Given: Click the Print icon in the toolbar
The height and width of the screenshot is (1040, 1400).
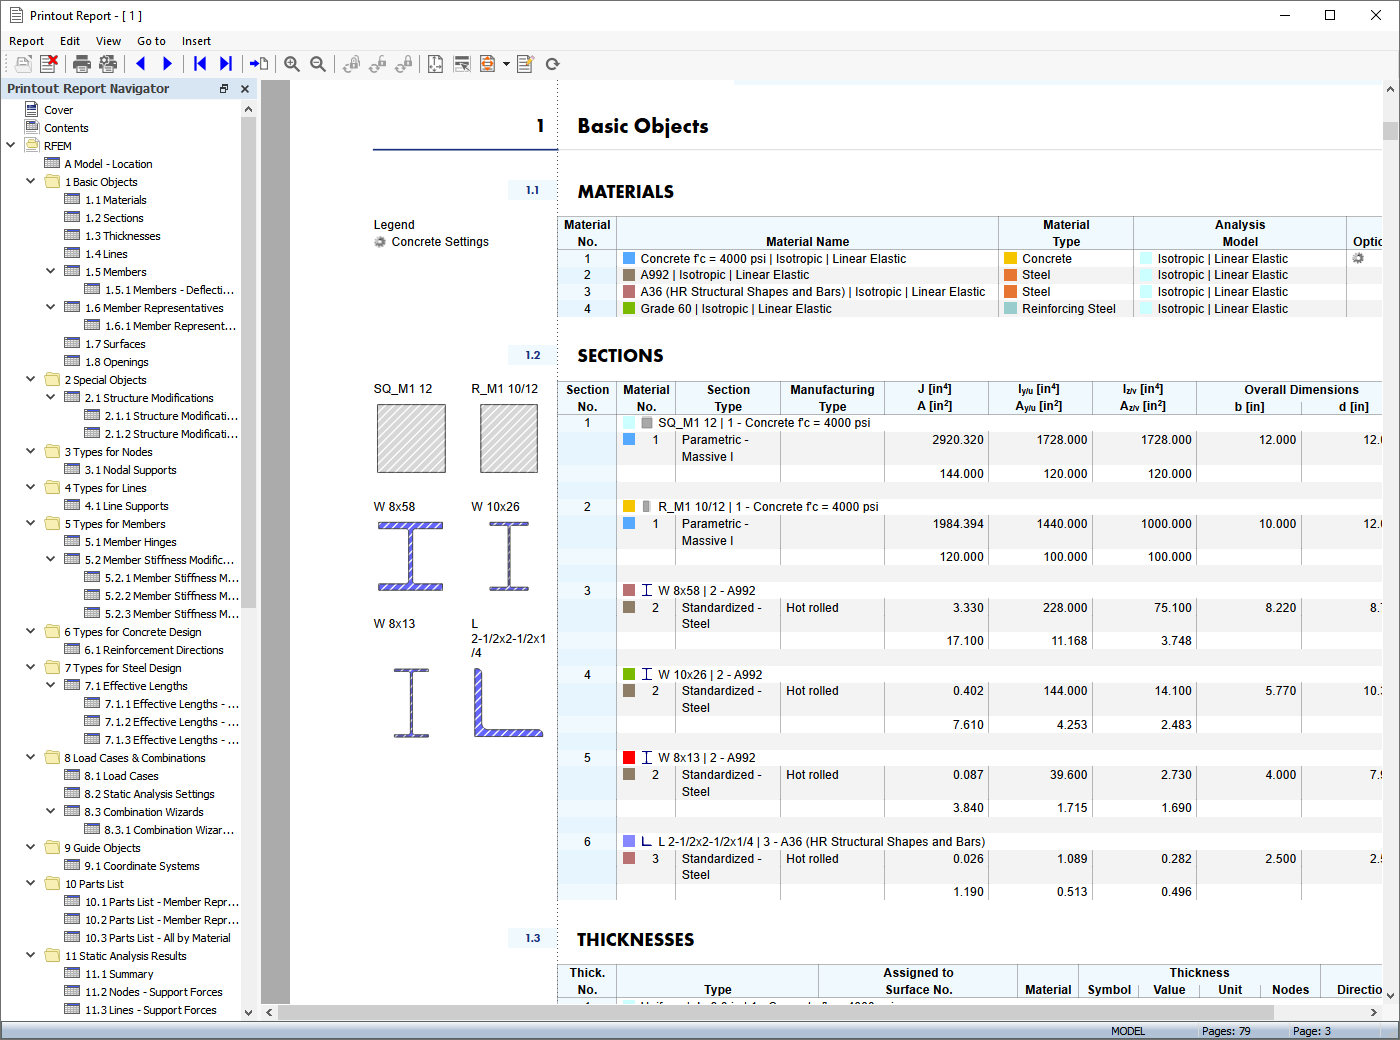Looking at the screenshot, I should pyautogui.click(x=81, y=63).
